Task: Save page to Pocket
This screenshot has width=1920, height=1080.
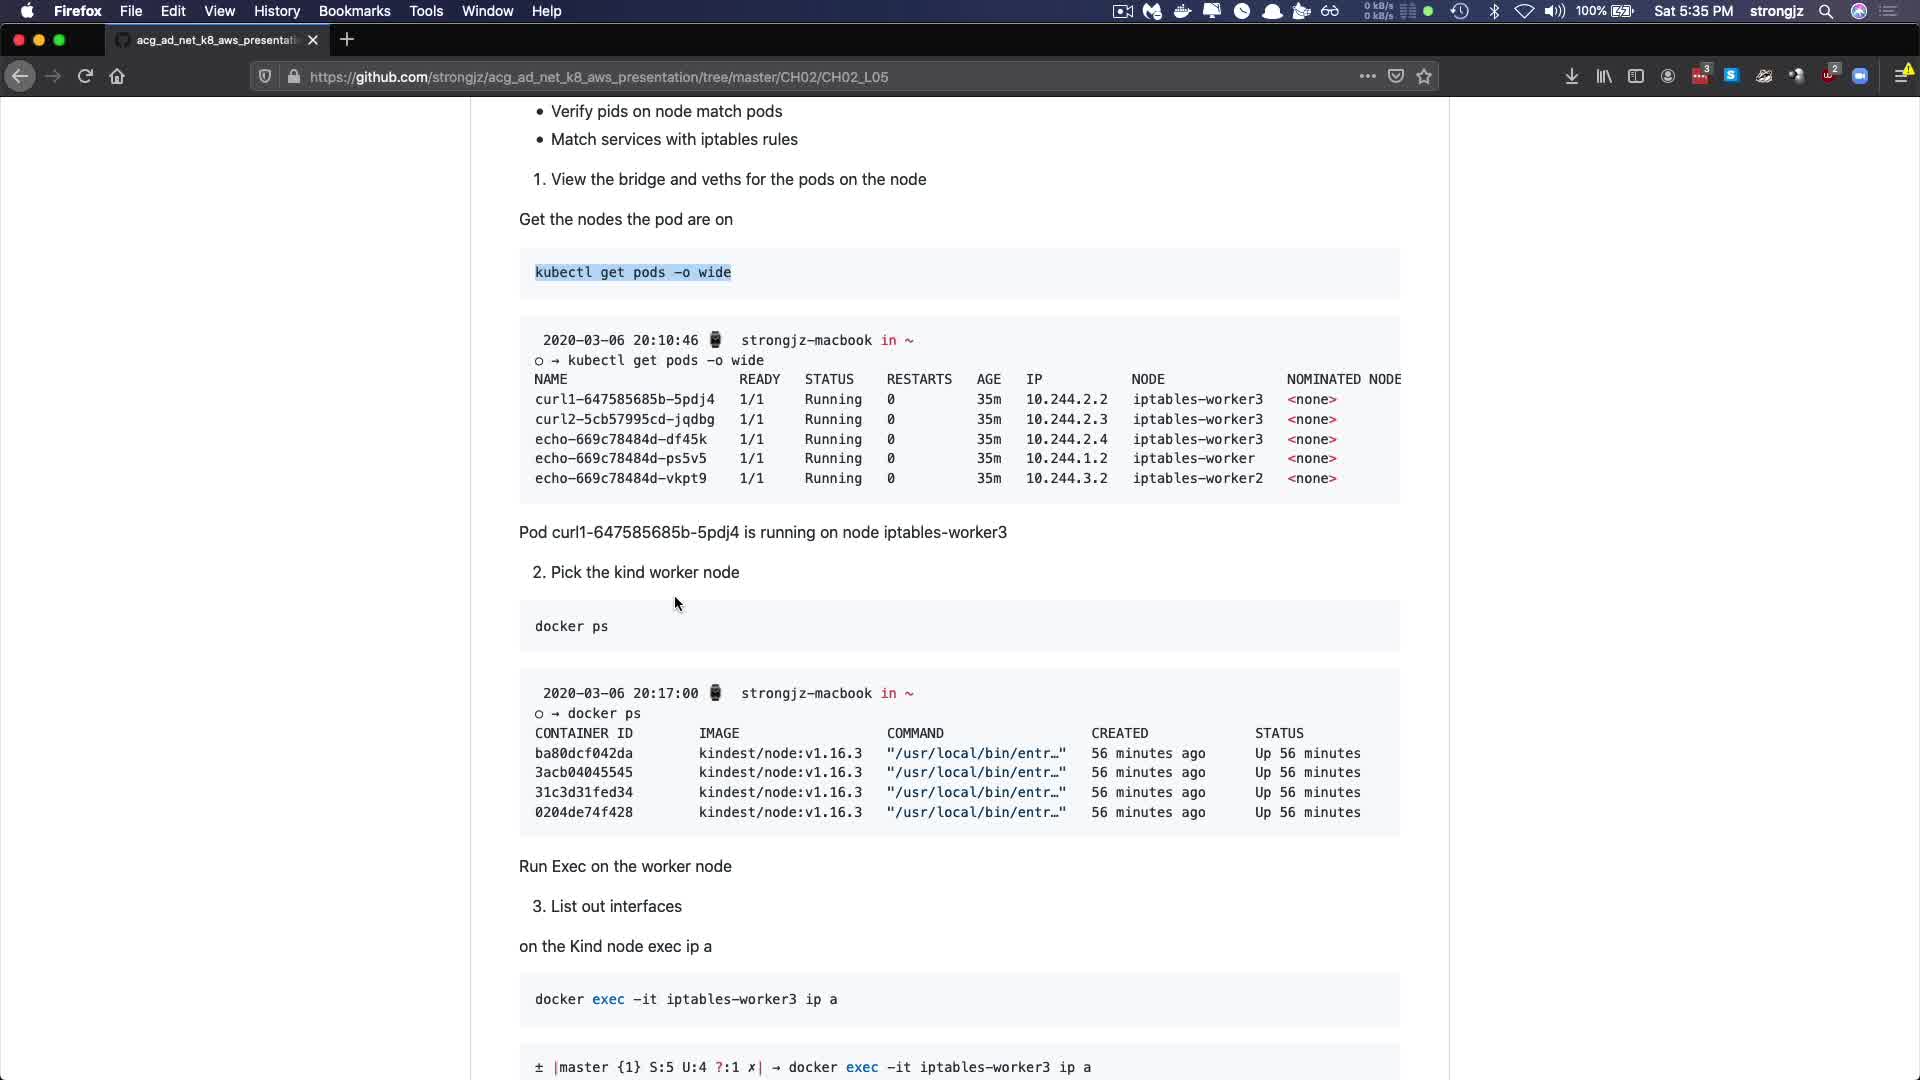Action: [1396, 76]
